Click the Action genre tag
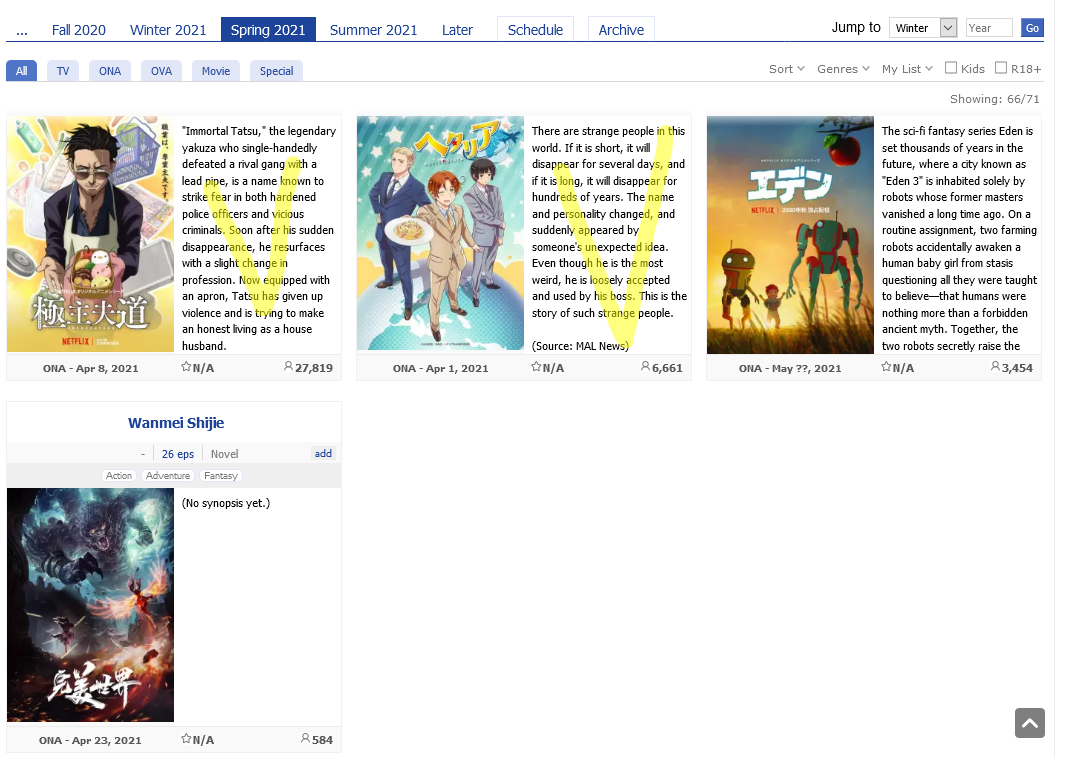This screenshot has width=1081, height=757. (119, 476)
